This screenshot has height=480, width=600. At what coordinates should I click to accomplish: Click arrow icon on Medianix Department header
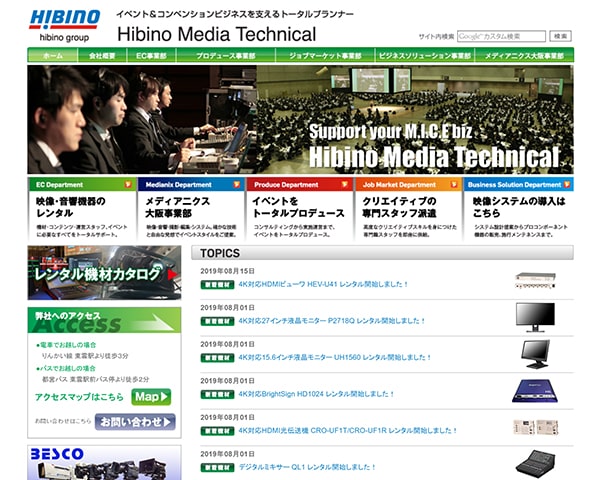click(237, 184)
